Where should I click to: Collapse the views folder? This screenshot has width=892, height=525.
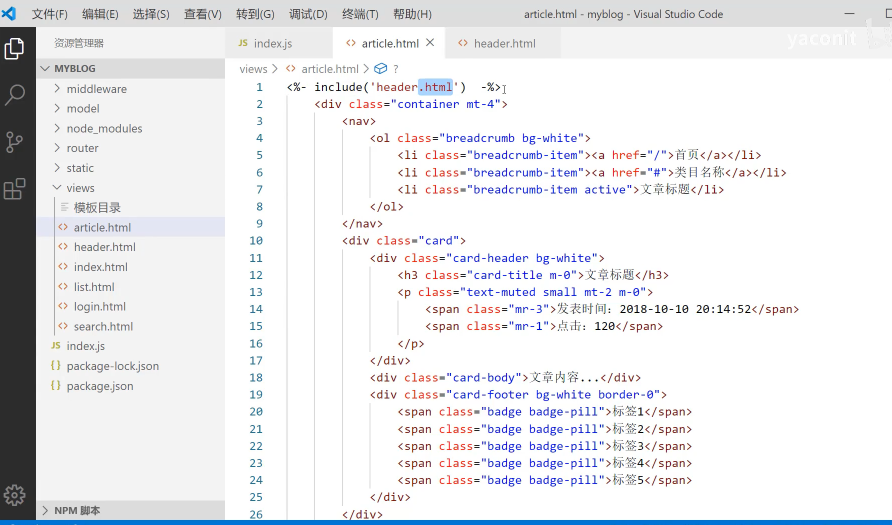tap(57, 188)
